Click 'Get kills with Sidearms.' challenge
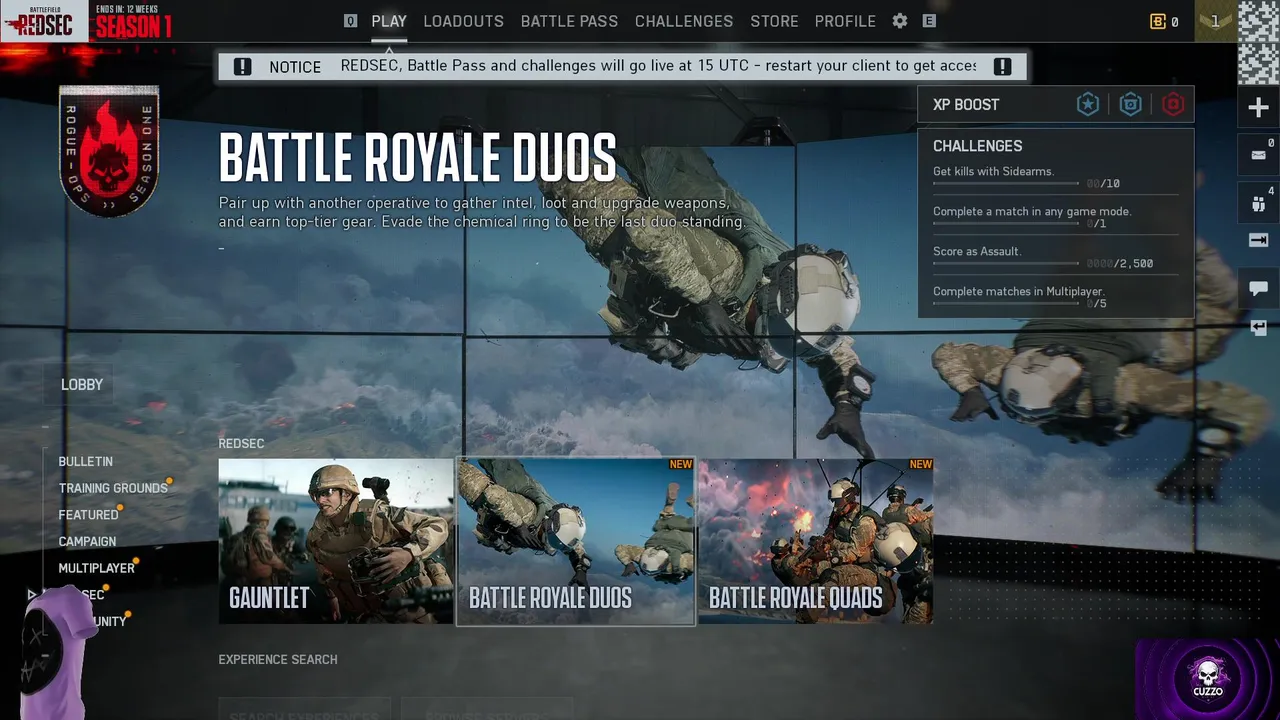1280x720 pixels. pos(993,172)
